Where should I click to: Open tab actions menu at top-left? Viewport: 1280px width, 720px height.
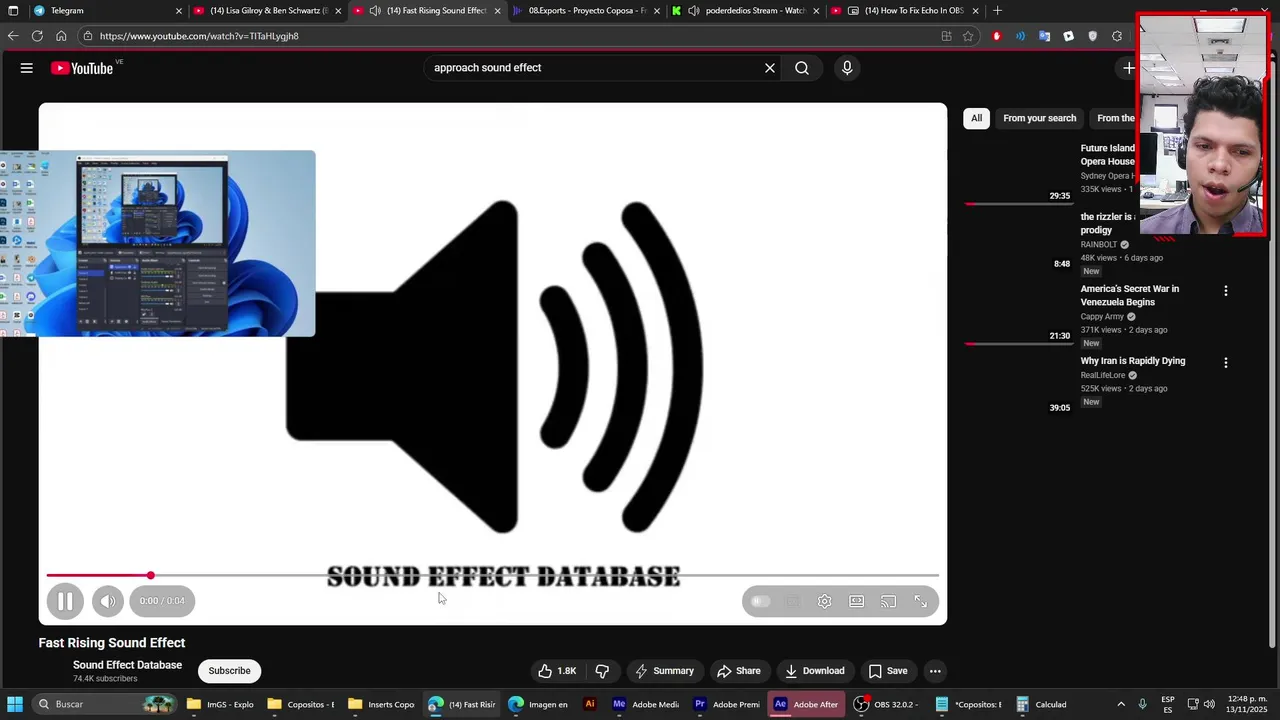click(12, 10)
